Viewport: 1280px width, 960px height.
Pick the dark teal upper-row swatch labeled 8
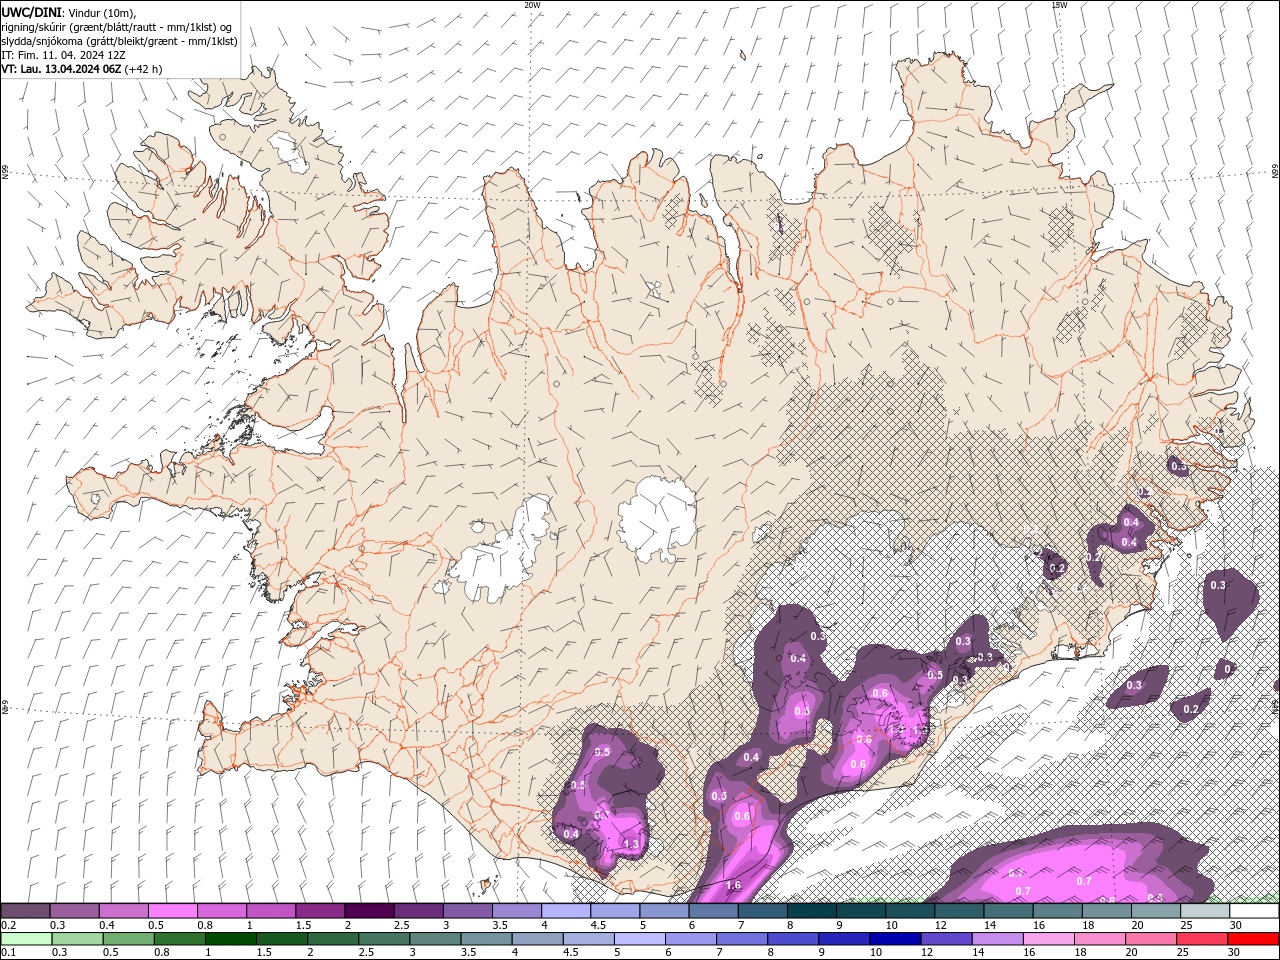[x=813, y=910]
